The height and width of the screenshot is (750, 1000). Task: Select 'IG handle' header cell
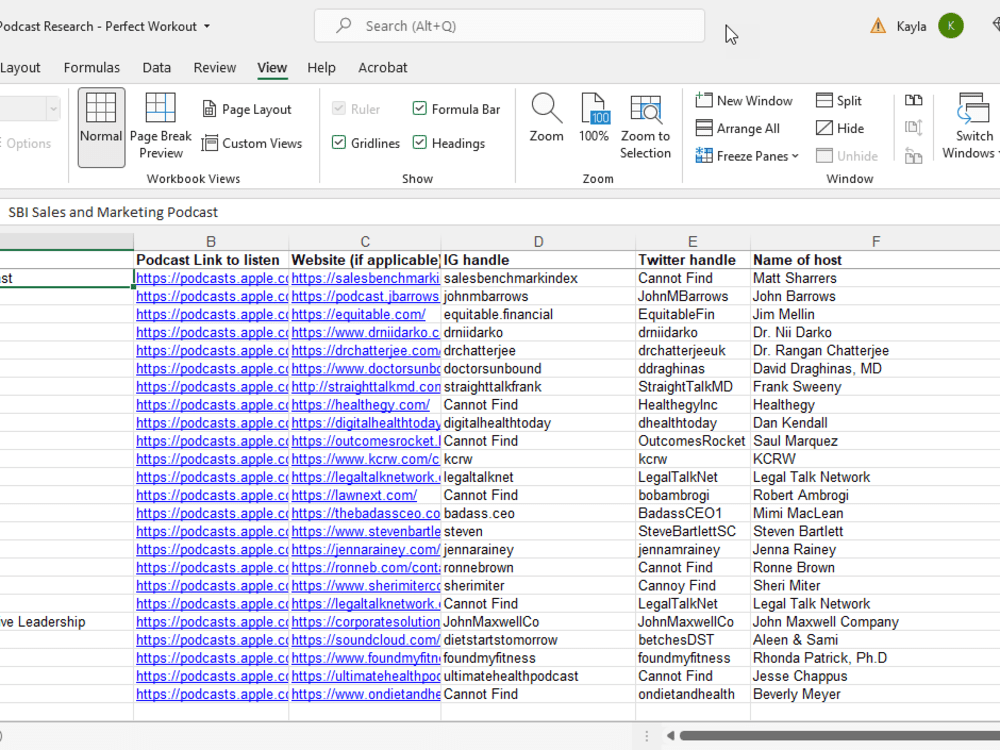click(x=538, y=260)
